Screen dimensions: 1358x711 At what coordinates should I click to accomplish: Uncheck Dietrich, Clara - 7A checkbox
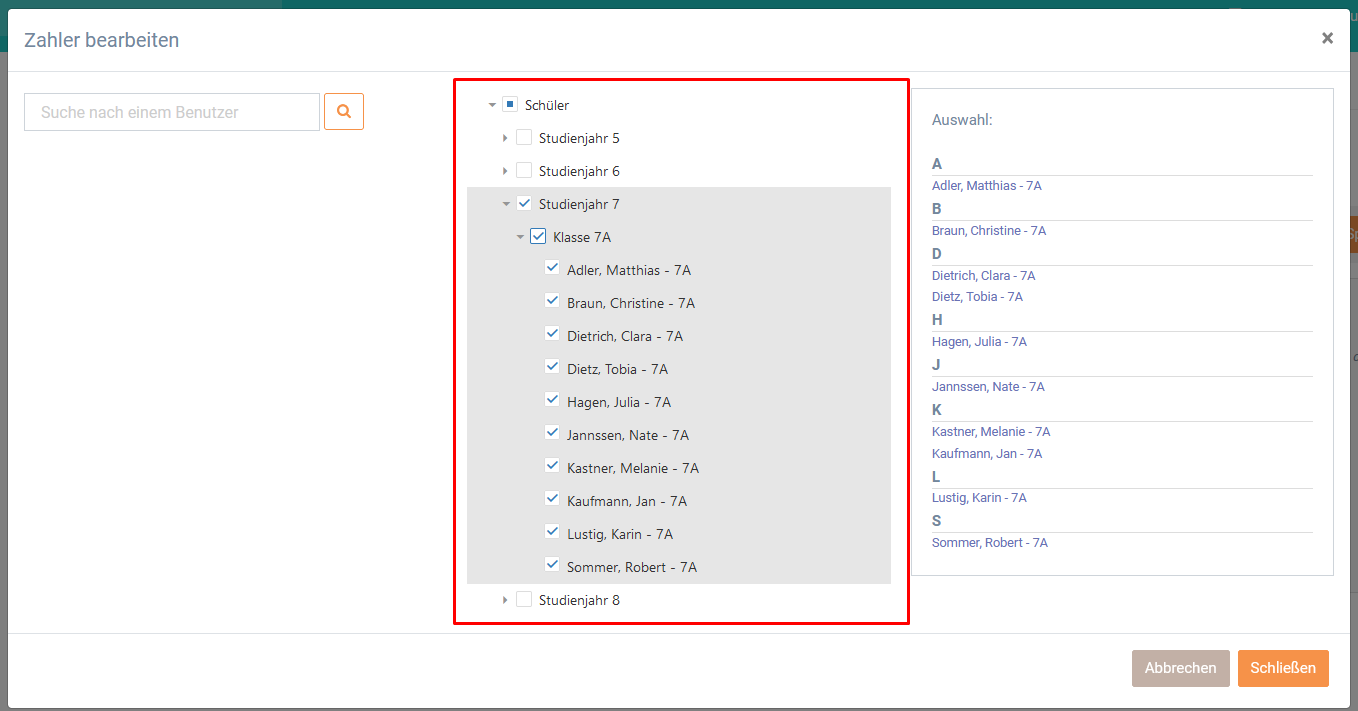(x=552, y=335)
